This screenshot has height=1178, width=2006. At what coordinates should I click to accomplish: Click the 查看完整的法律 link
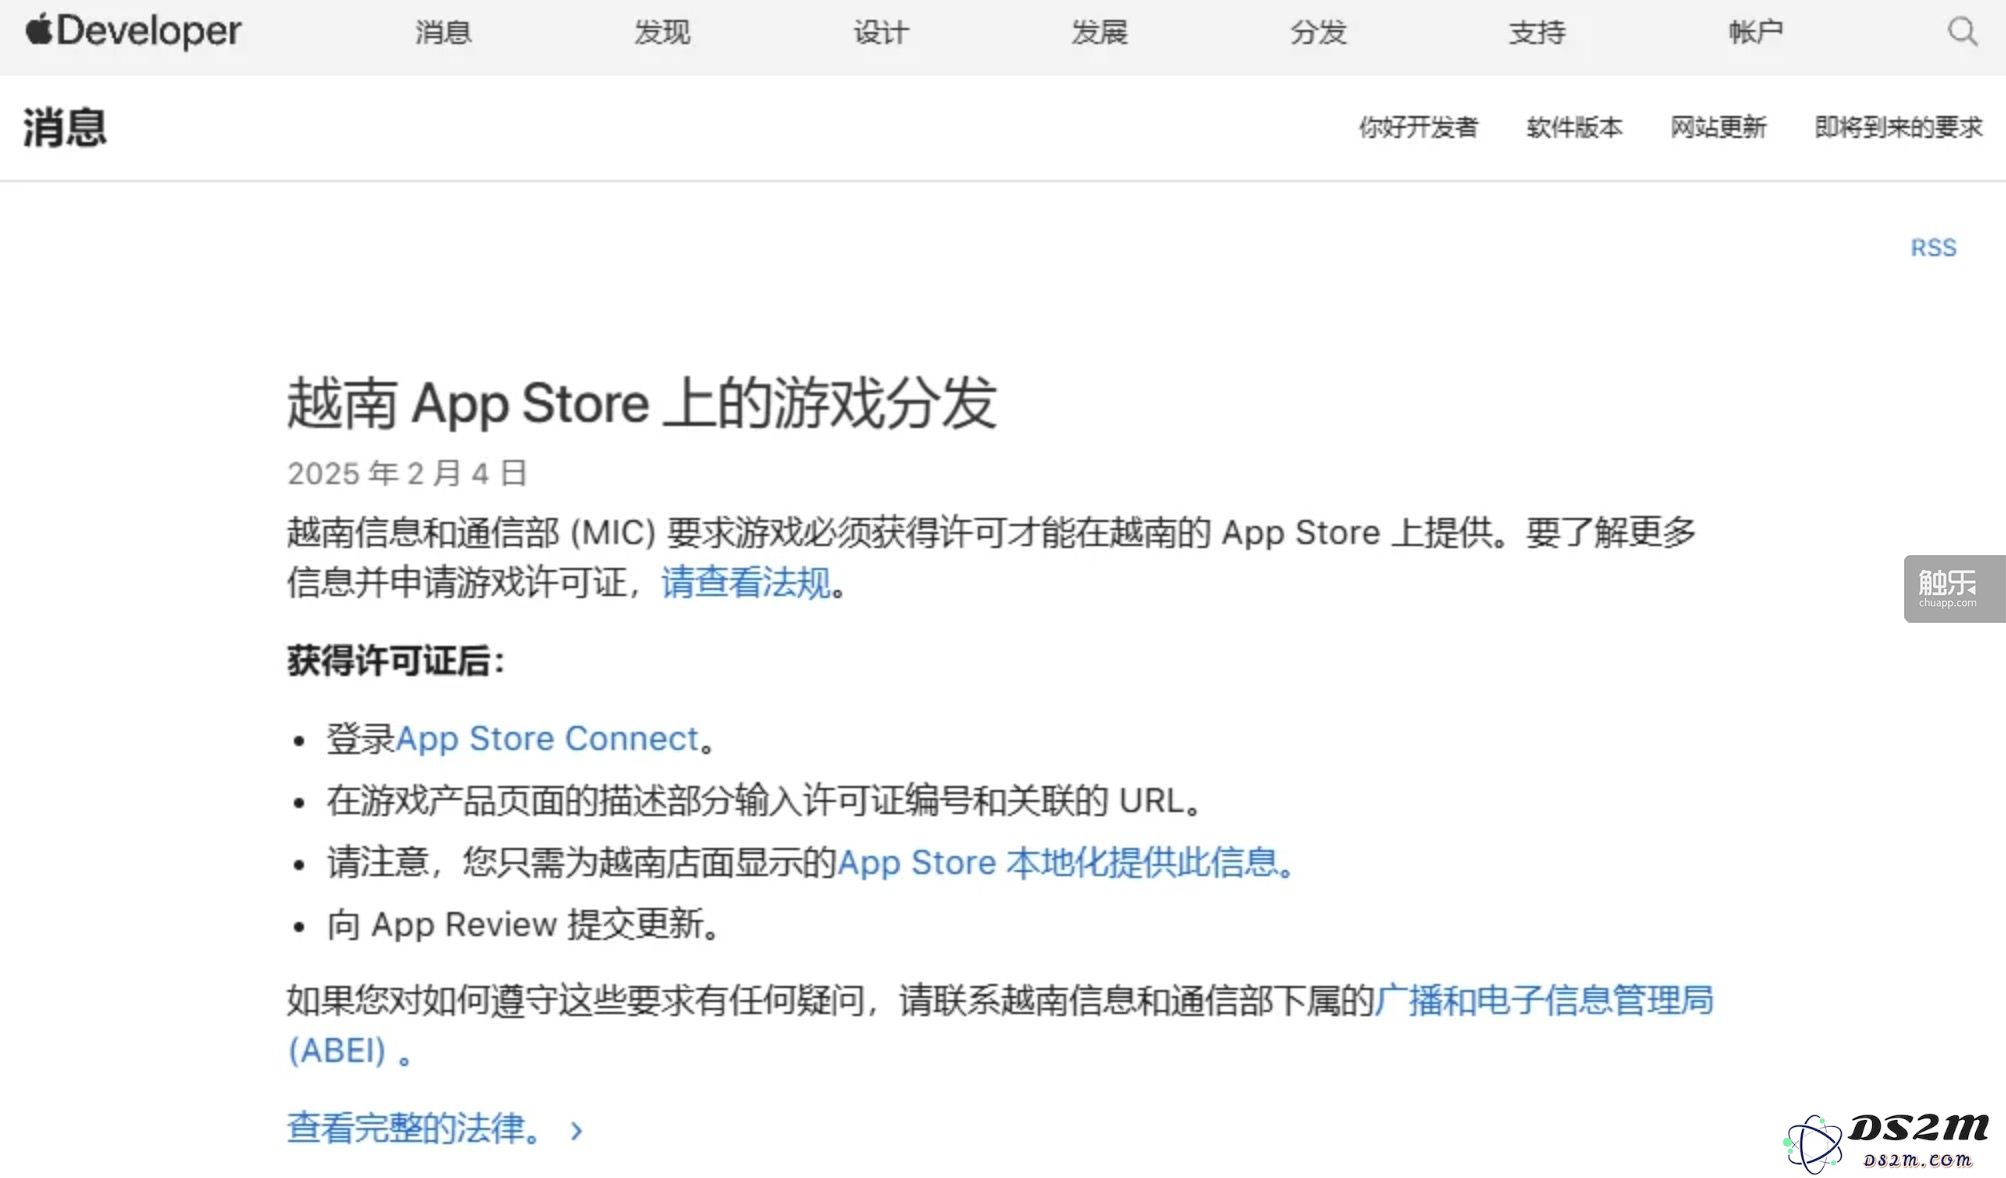(x=415, y=1128)
